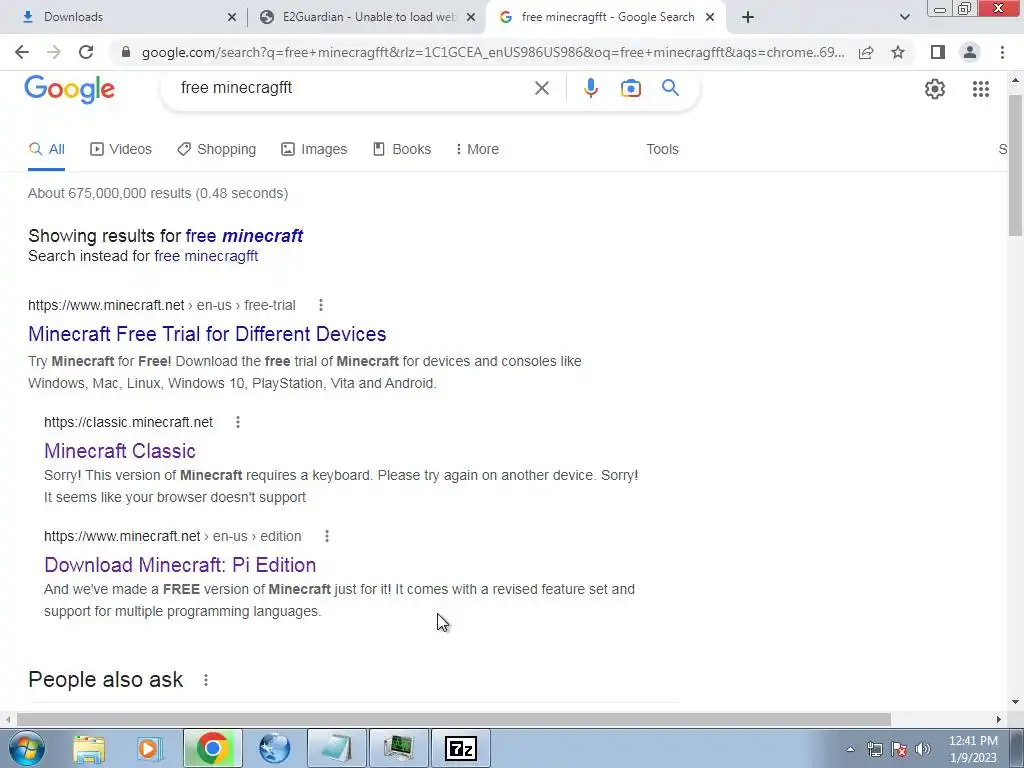Click the Google logo
Viewport: 1024px width, 768px height.
click(69, 89)
